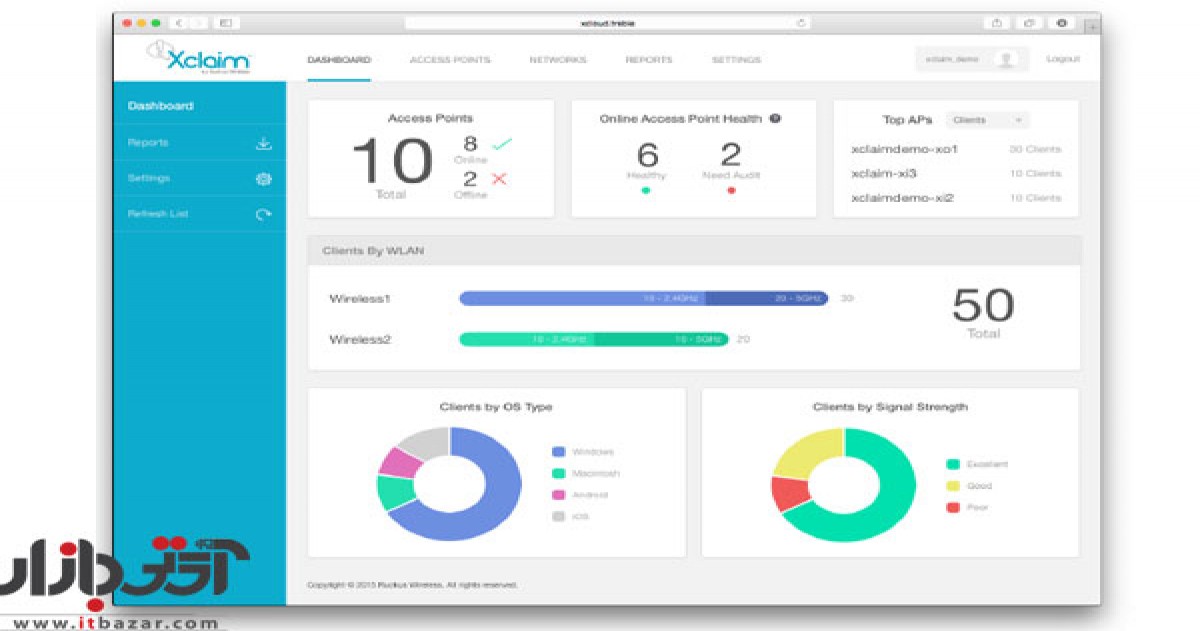Viewport: 1200px width, 631px height.
Task: Click the red Need Audit dot
Action: pyautogui.click(x=731, y=190)
